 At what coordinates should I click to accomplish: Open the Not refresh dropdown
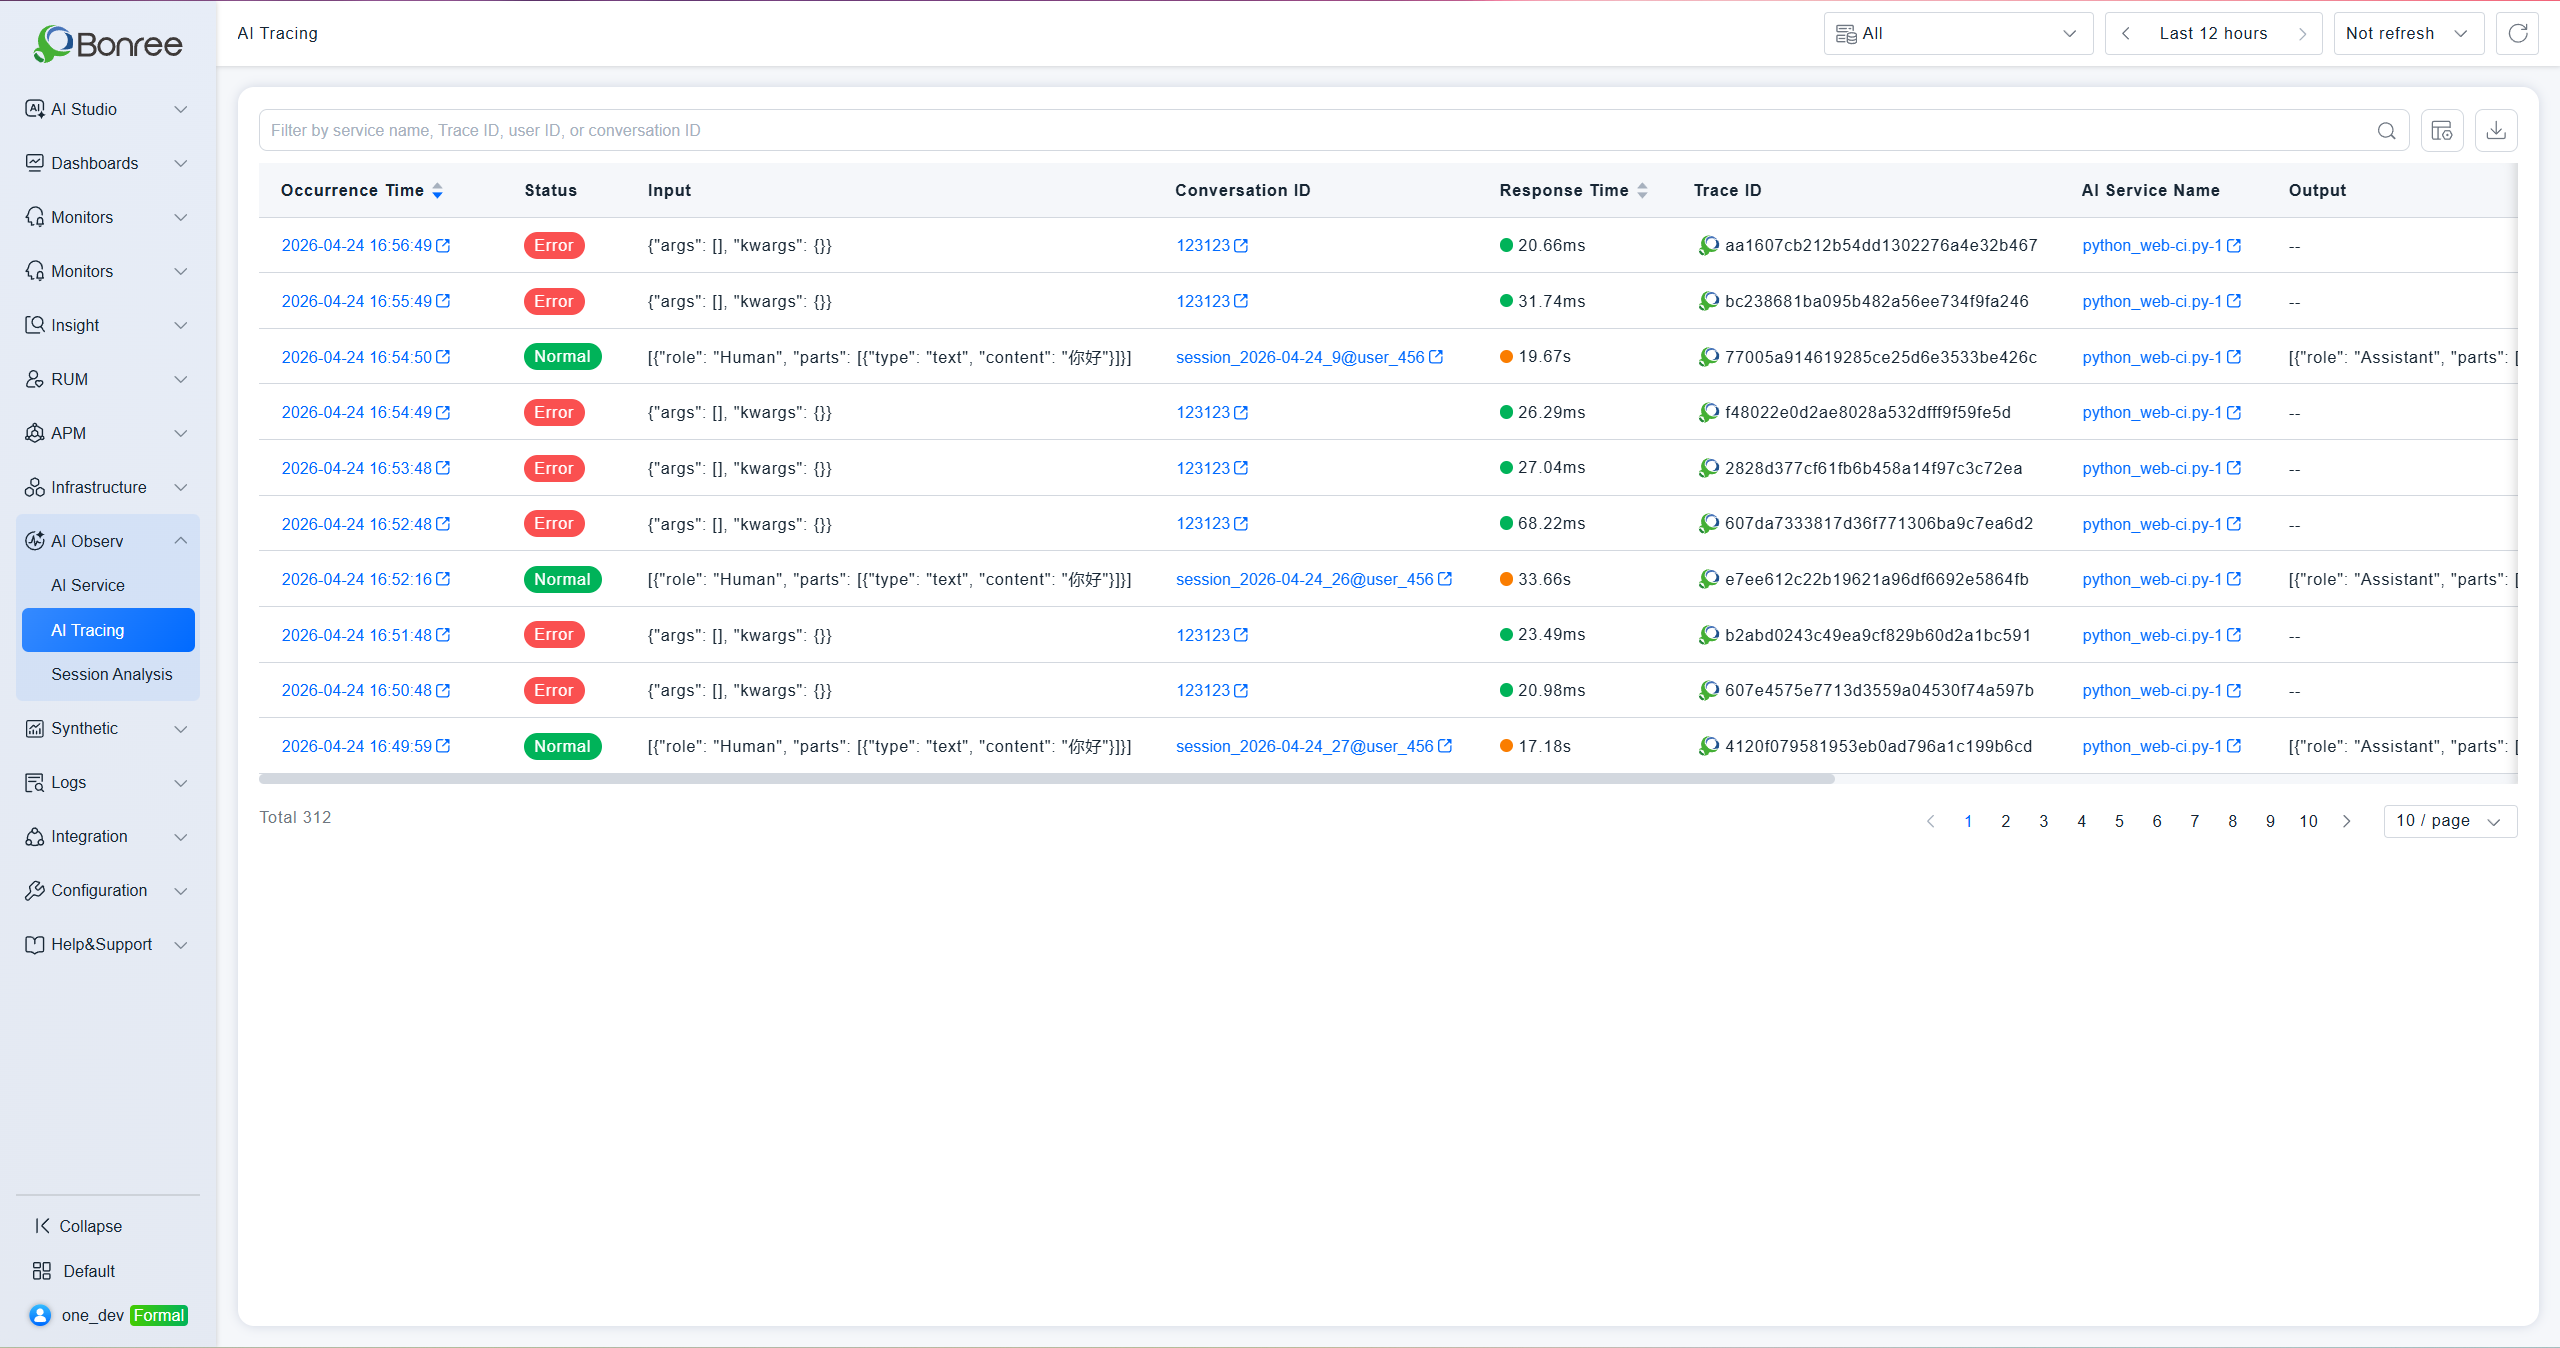pyautogui.click(x=2408, y=33)
